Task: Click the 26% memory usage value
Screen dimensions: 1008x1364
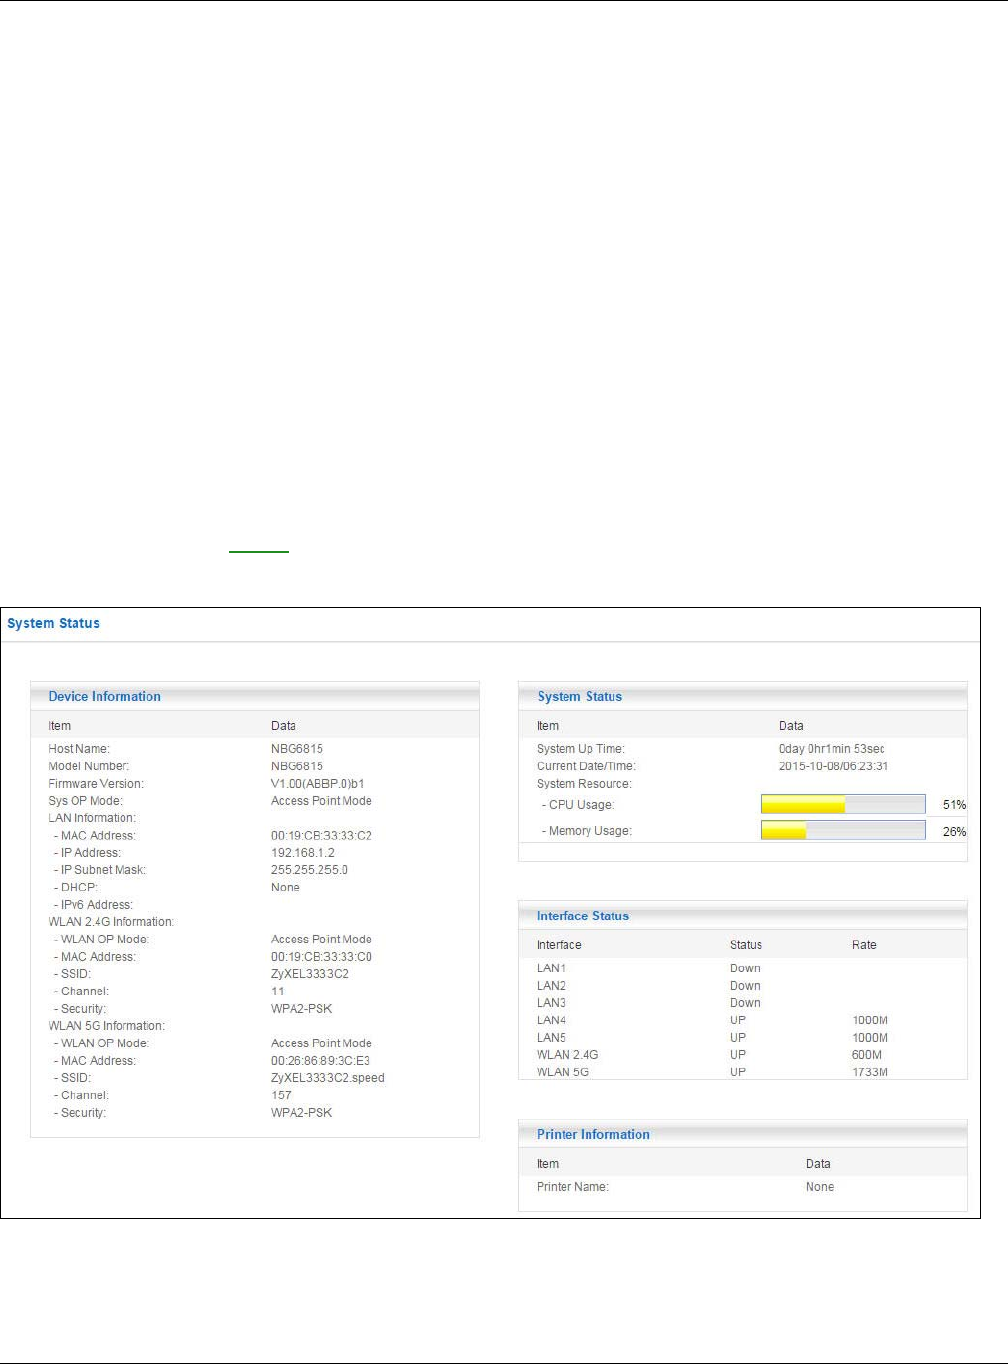Action: pyautogui.click(x=954, y=832)
